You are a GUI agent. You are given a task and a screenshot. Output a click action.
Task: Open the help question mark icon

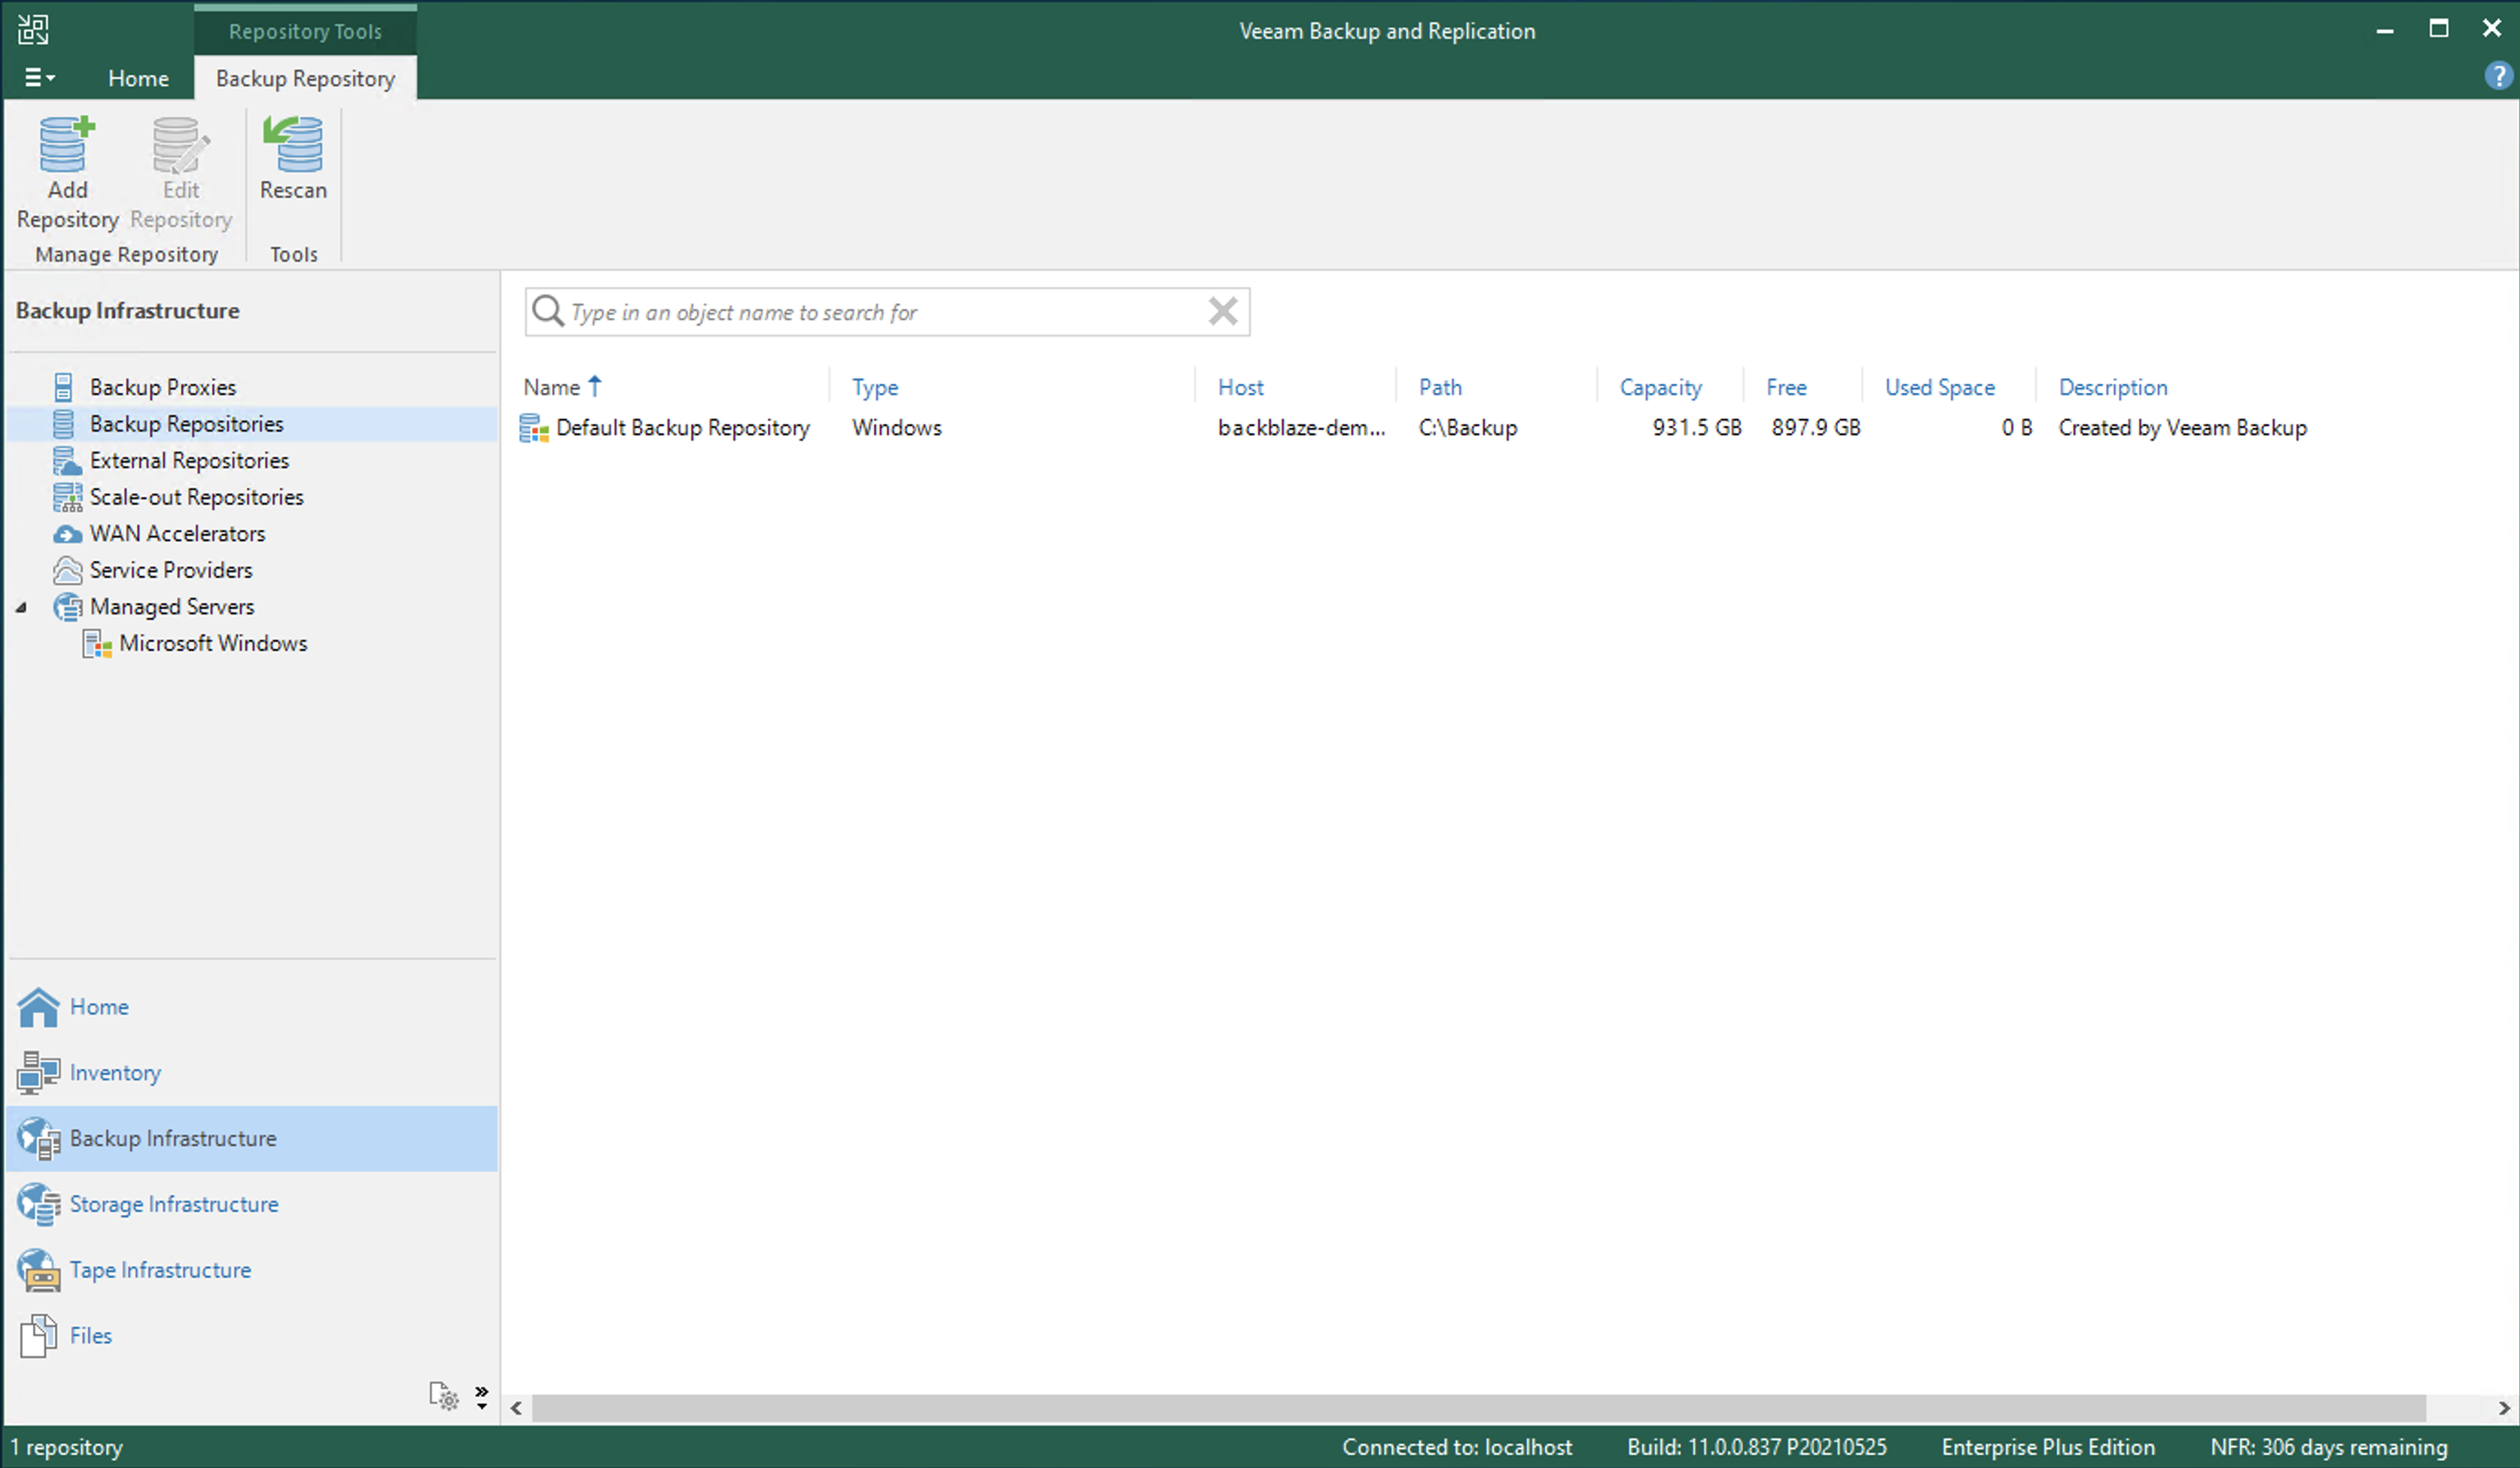2497,76
